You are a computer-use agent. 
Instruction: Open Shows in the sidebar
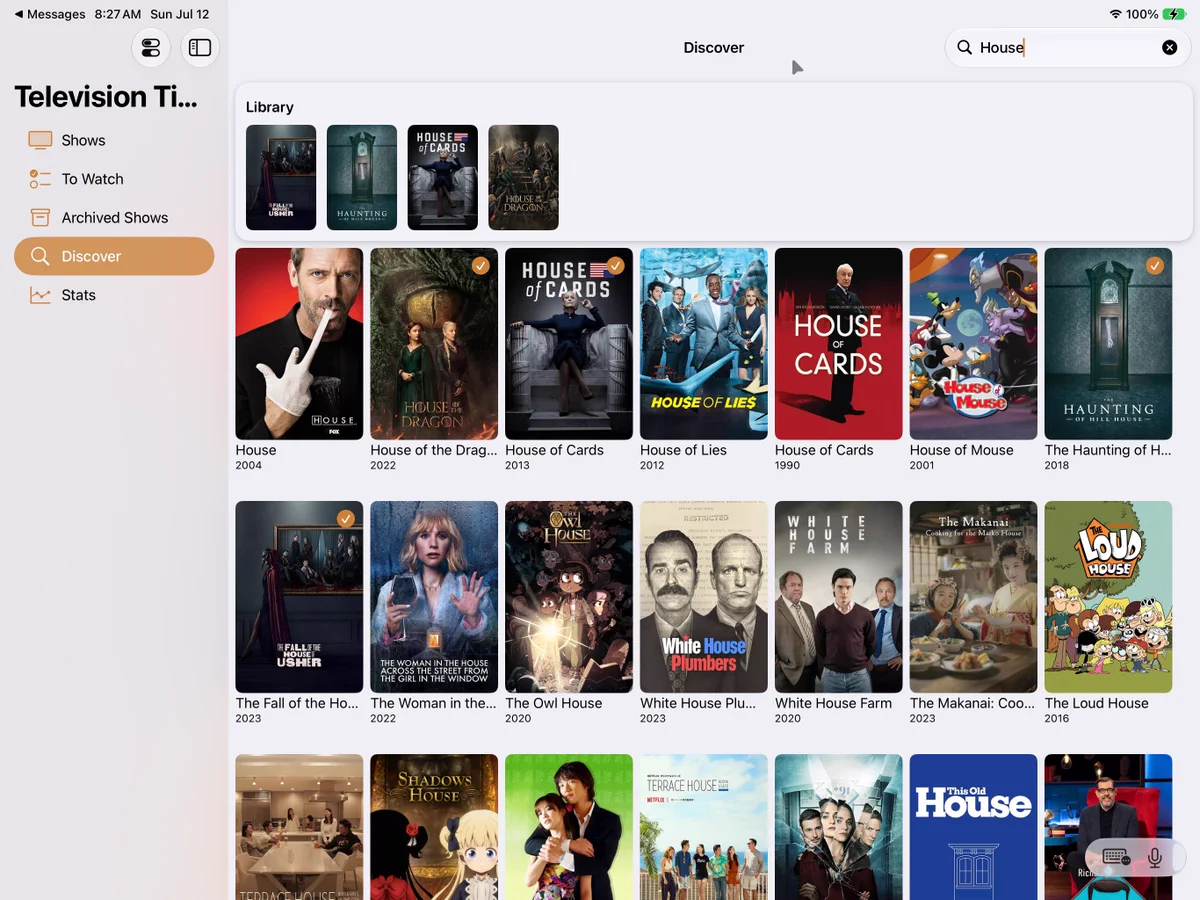coord(114,140)
